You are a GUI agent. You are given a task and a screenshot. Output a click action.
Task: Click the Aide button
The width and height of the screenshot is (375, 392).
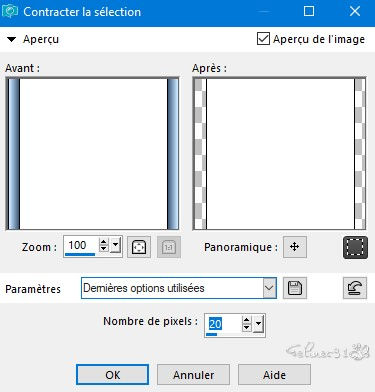(274, 375)
